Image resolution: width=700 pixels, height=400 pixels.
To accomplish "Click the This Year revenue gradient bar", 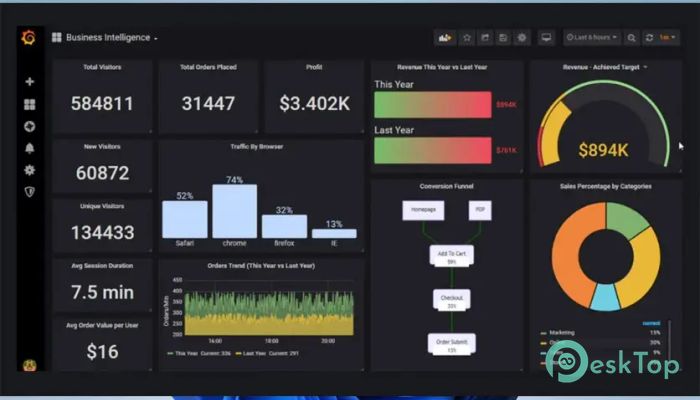I will point(433,105).
